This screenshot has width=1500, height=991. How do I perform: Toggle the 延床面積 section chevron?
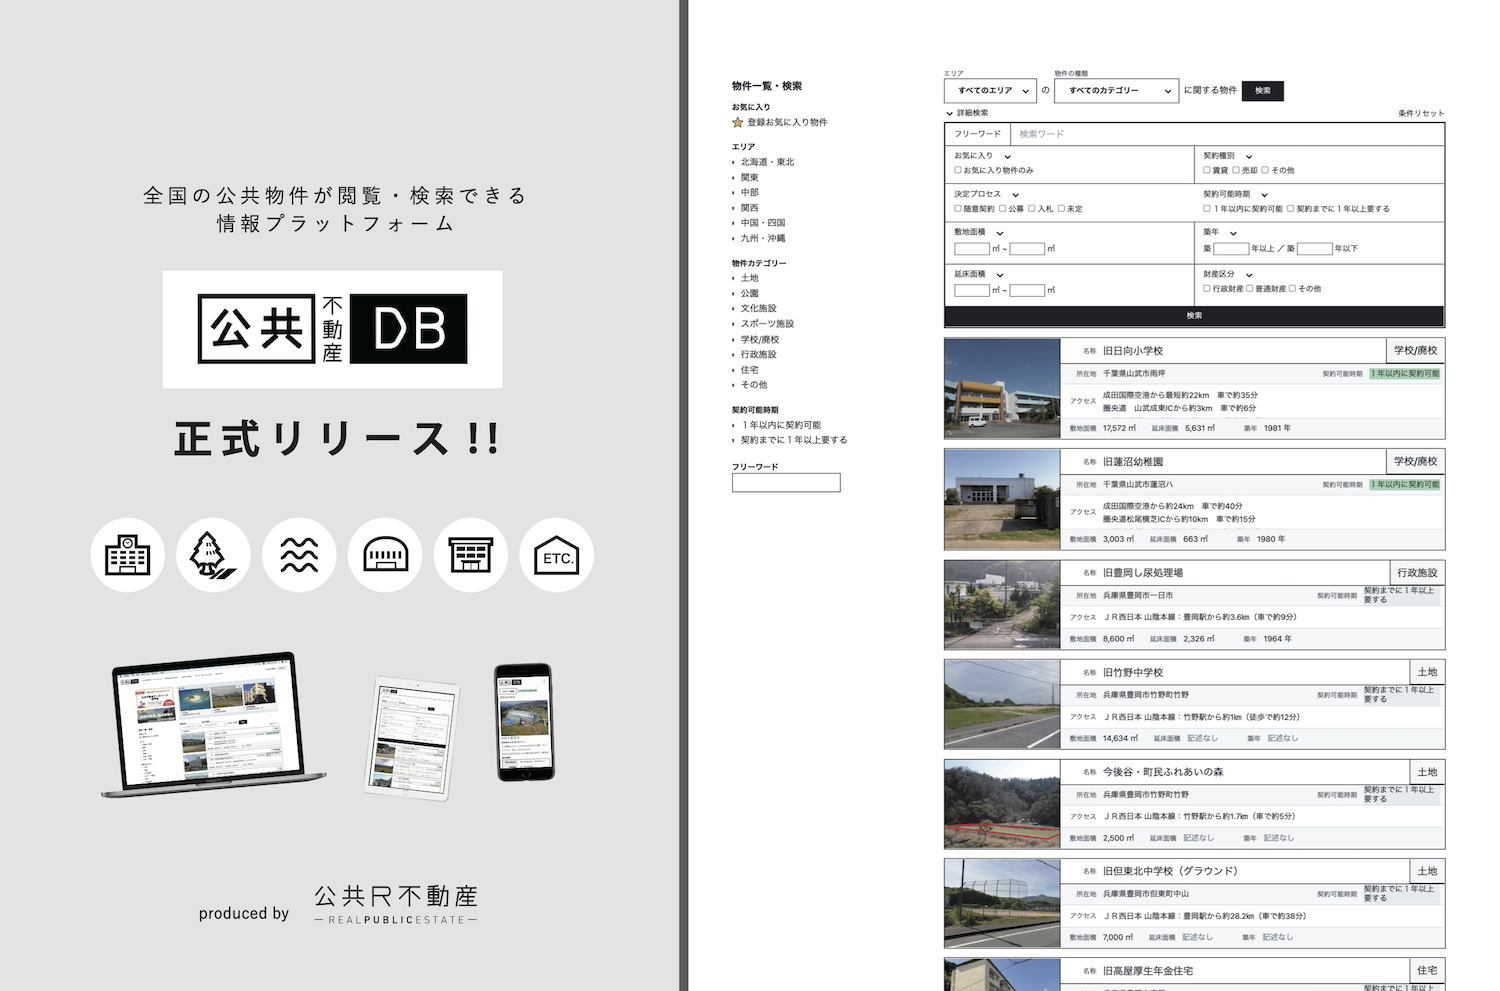coord(999,274)
